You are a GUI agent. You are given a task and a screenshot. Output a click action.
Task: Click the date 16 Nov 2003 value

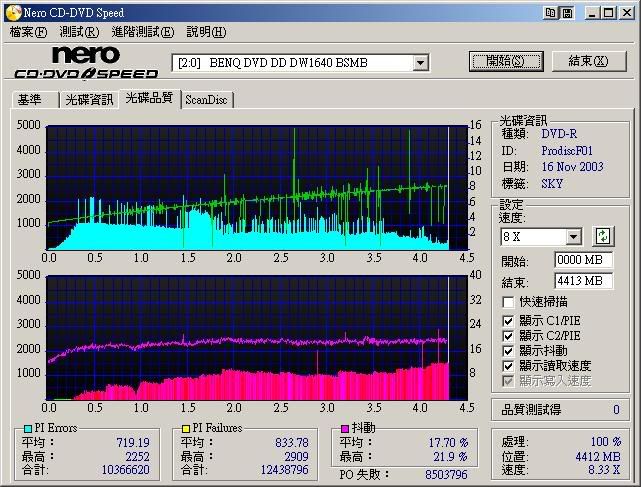[x=572, y=167]
